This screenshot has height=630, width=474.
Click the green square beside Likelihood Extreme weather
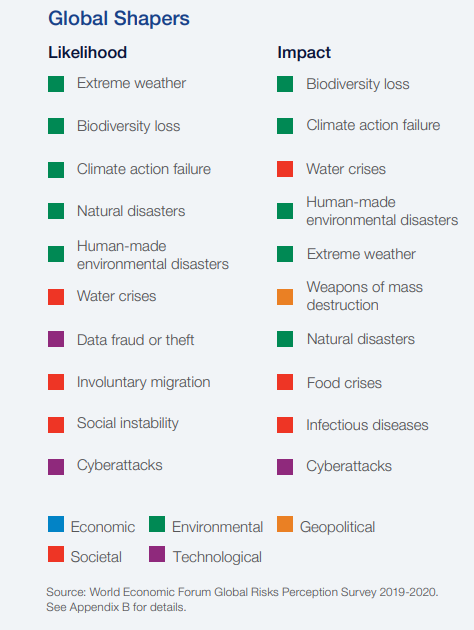(56, 84)
